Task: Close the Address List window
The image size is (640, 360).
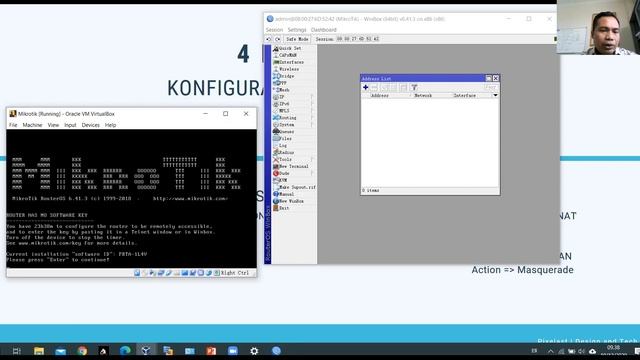Action: 496,78
